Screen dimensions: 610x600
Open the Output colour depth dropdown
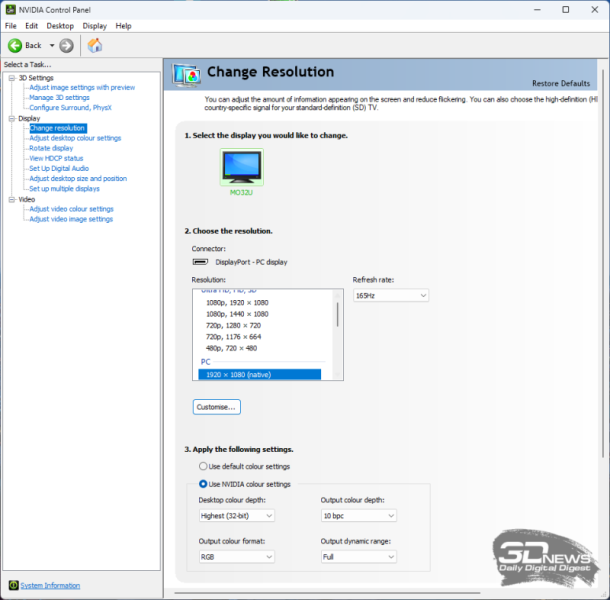[x=358, y=515]
